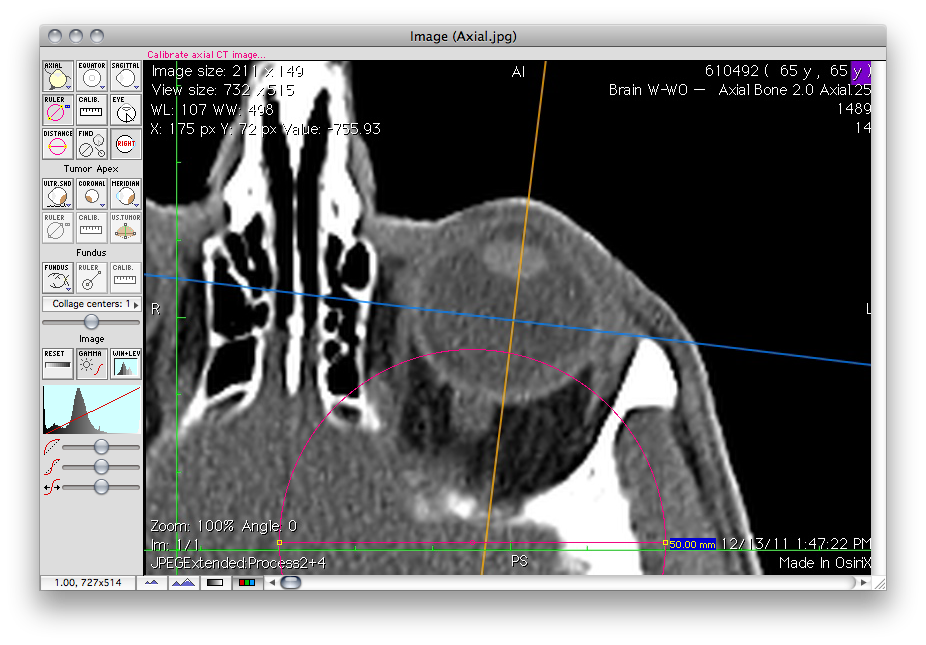Click the image opacity slider knob
Image resolution: width=926 pixels, height=645 pixels.
pos(92,321)
